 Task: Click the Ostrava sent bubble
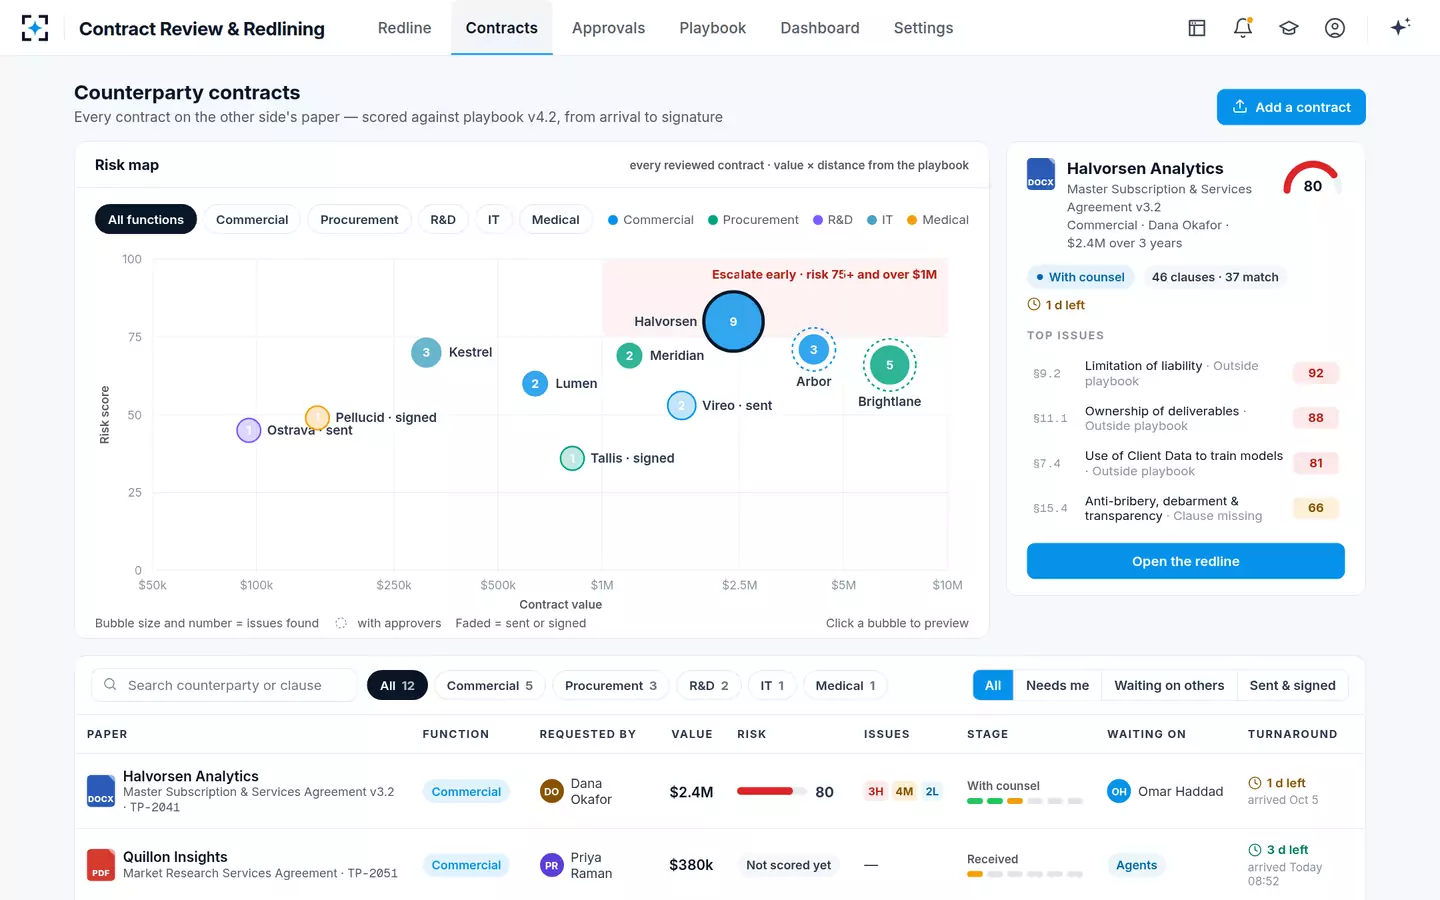pyautogui.click(x=248, y=430)
